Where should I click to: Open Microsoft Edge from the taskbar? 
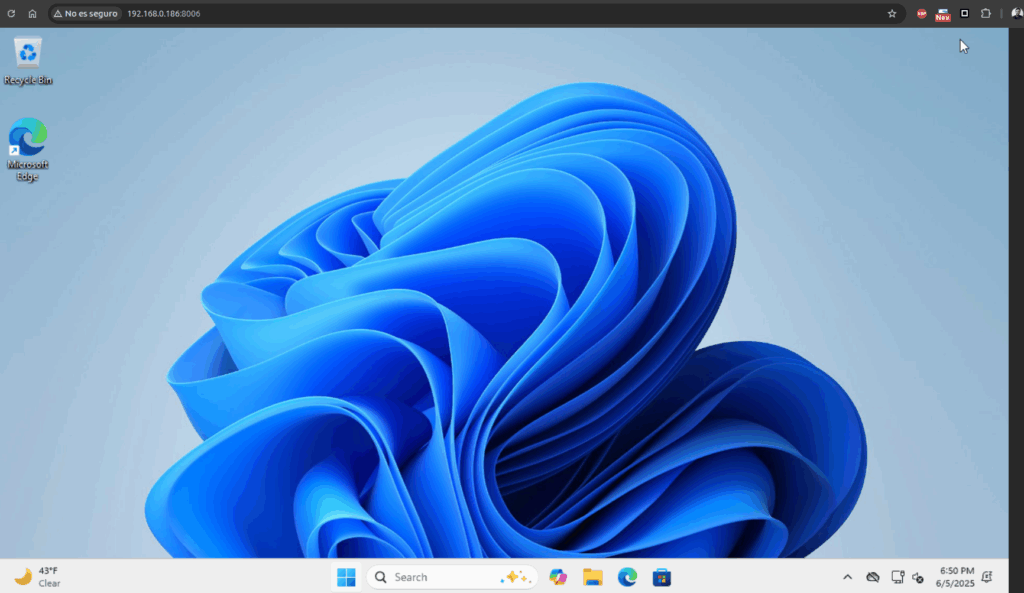(x=627, y=577)
